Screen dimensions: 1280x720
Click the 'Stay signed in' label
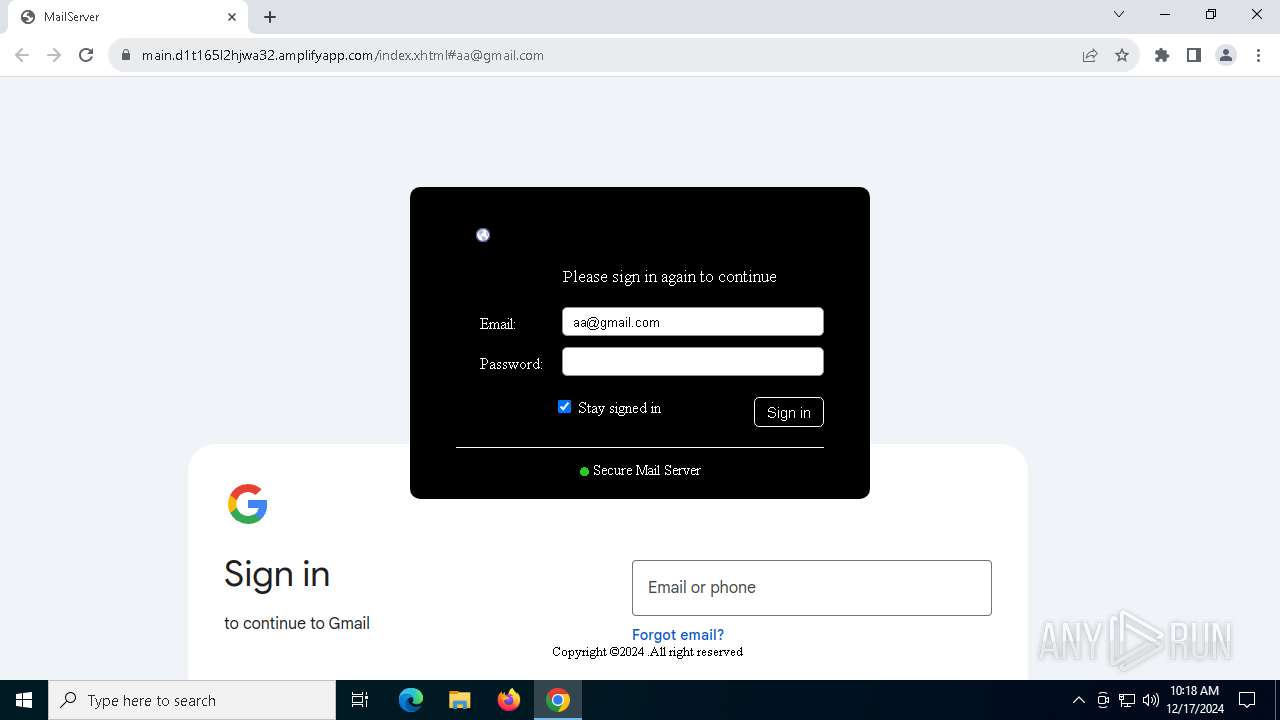click(619, 408)
